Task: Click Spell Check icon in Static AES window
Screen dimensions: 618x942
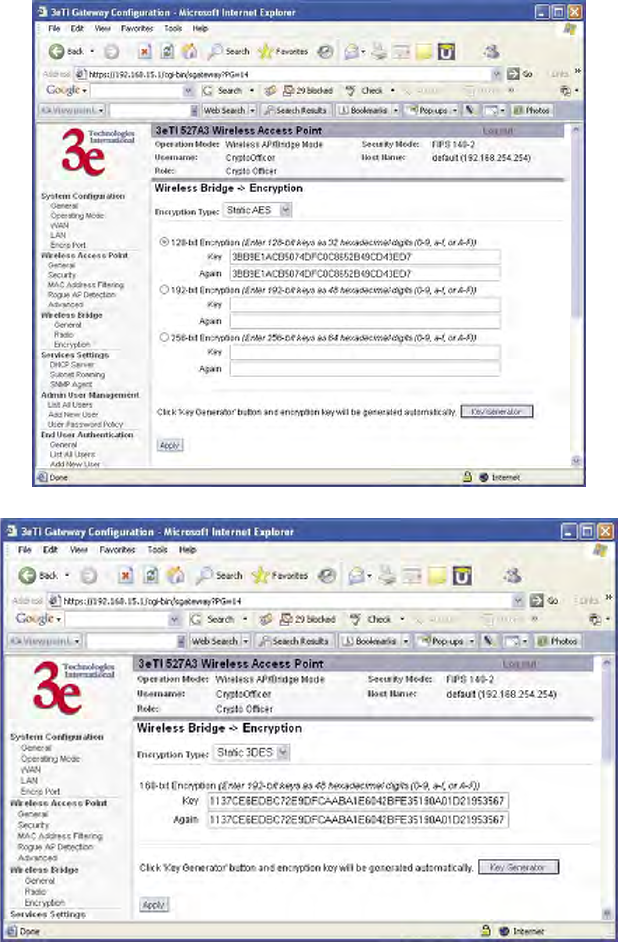Action: pyautogui.click(x=366, y=91)
